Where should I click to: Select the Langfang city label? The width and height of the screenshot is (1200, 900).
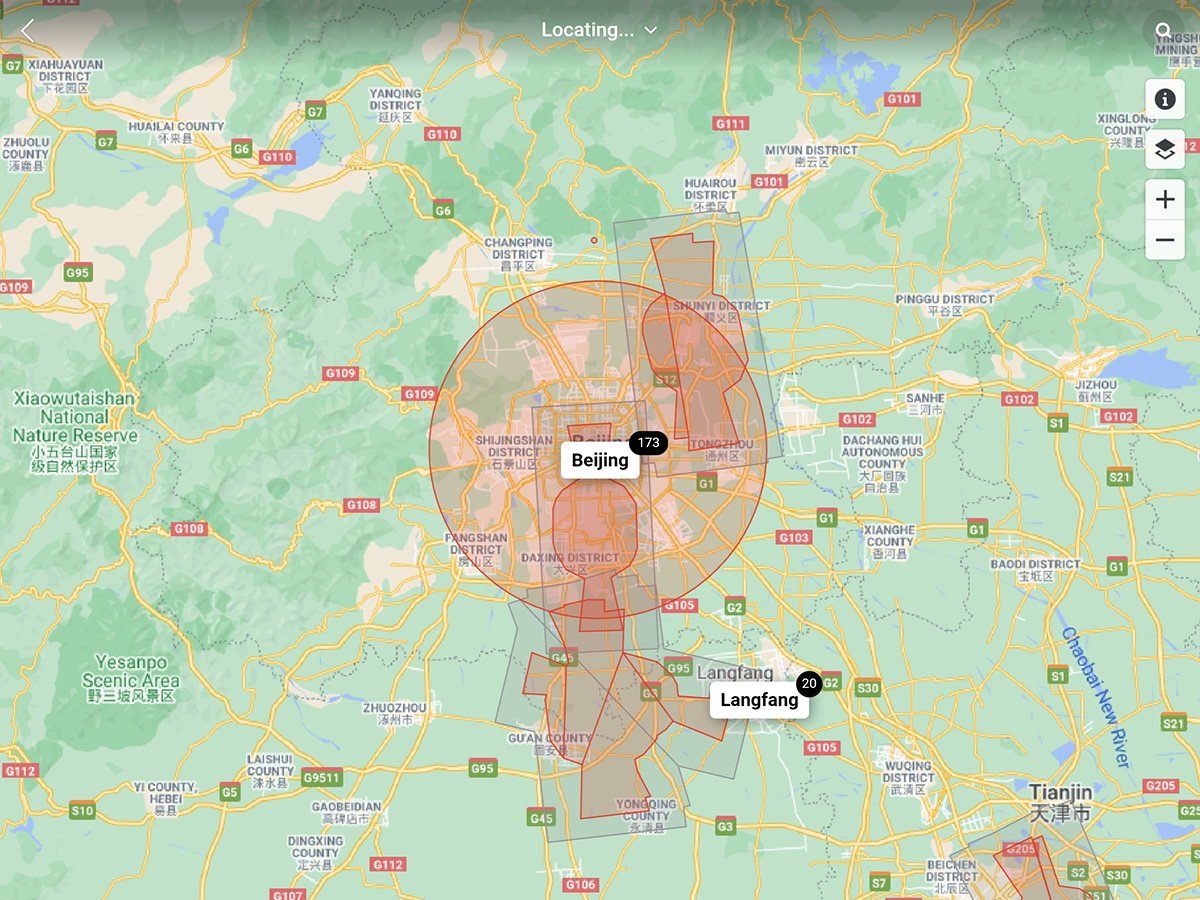pyautogui.click(x=759, y=700)
